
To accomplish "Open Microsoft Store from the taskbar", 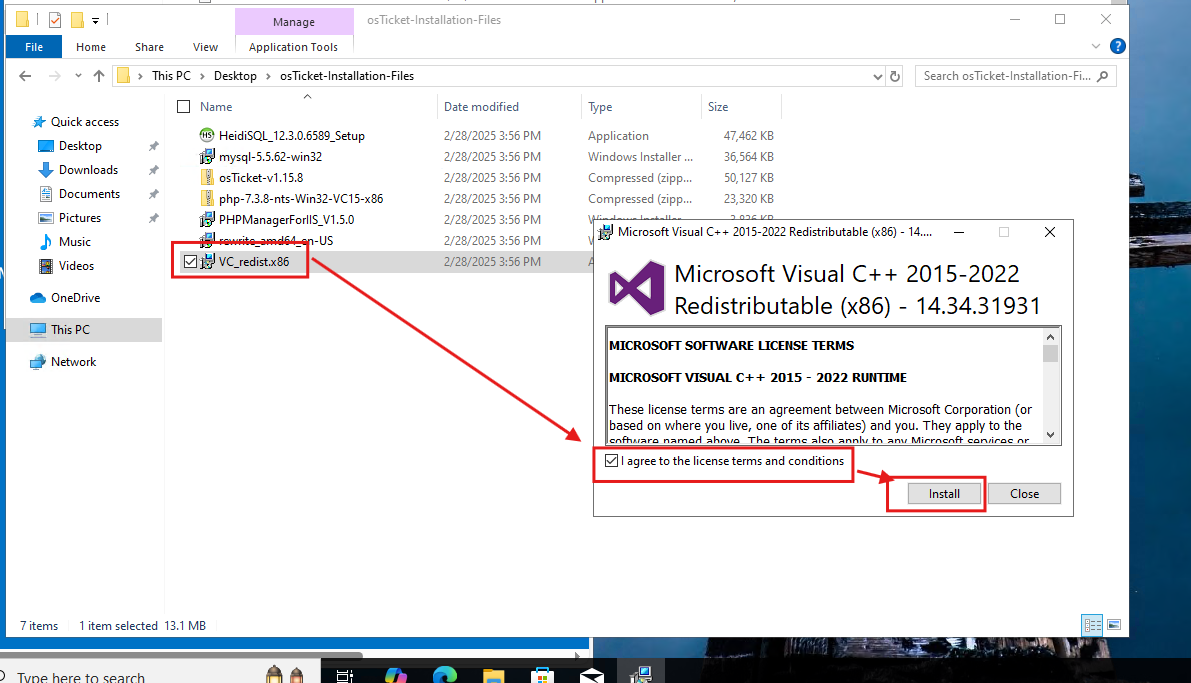I will click(x=542, y=675).
